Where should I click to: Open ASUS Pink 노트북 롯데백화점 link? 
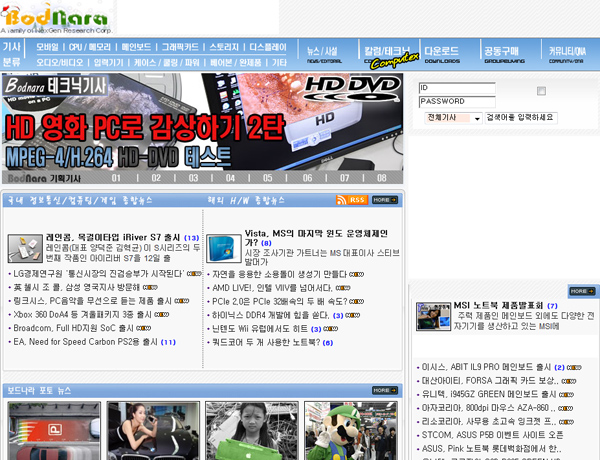tap(491, 448)
